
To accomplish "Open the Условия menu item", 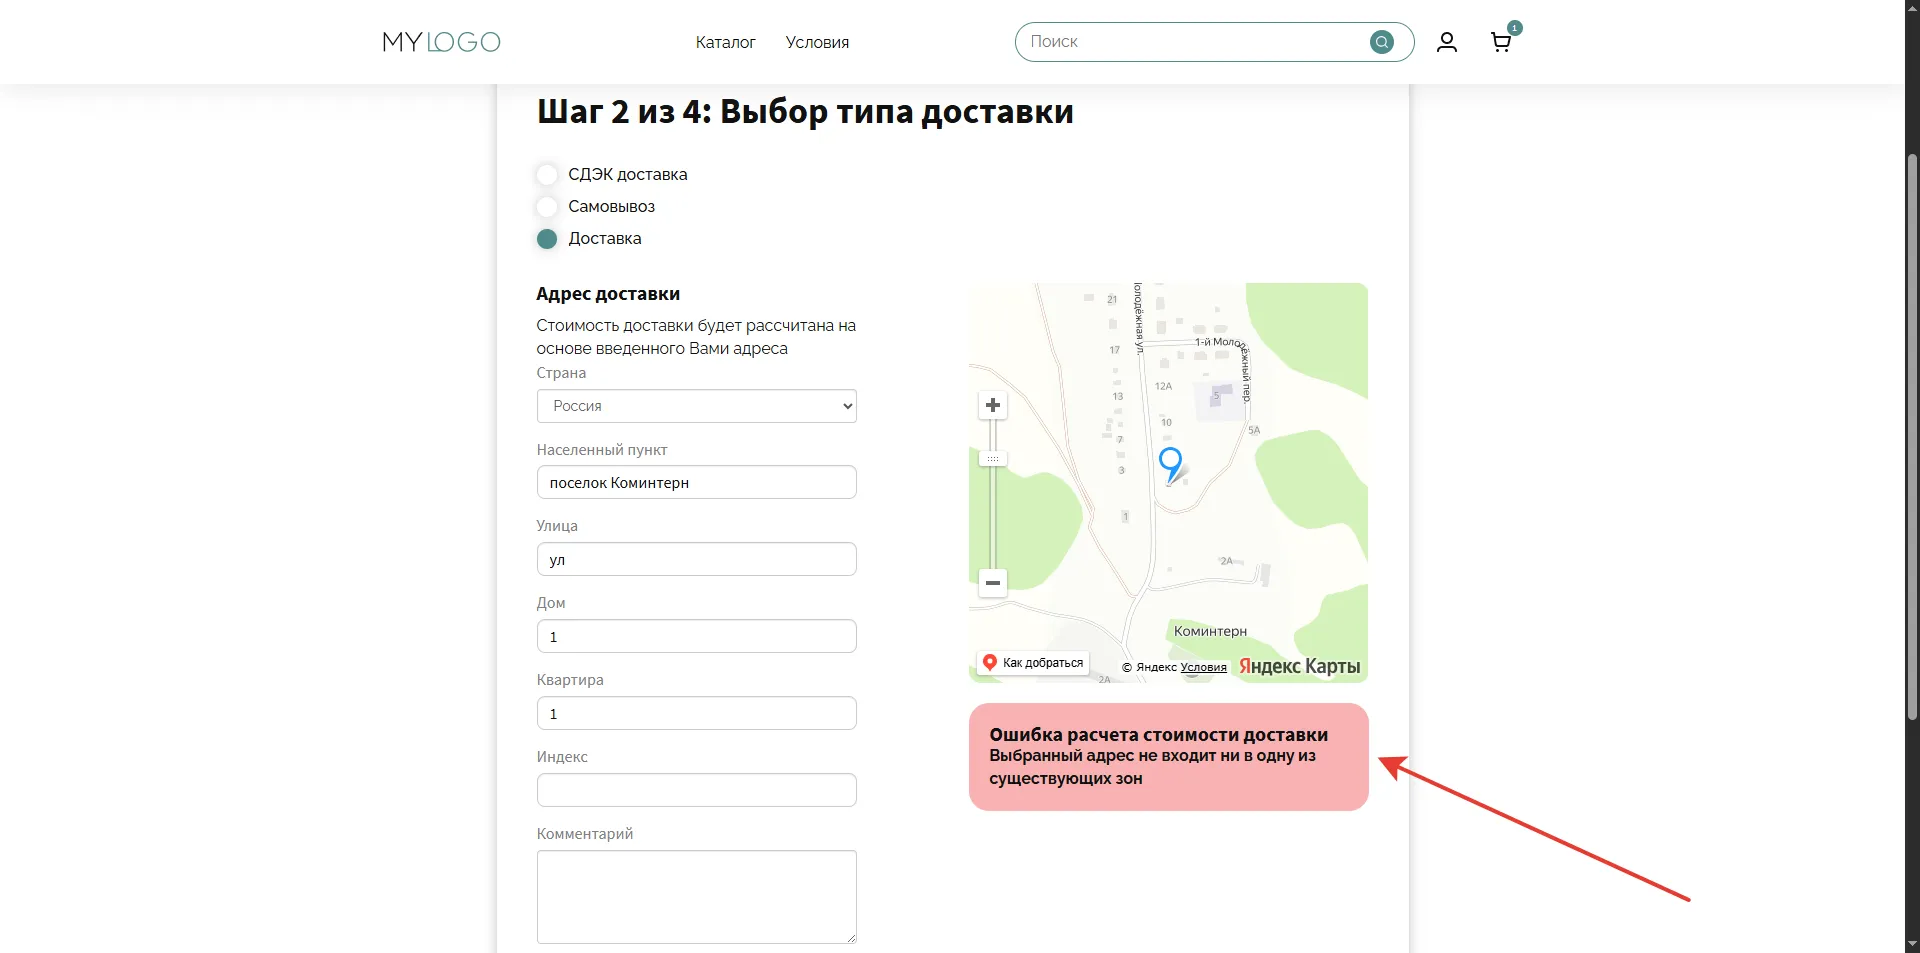I will click(x=817, y=42).
